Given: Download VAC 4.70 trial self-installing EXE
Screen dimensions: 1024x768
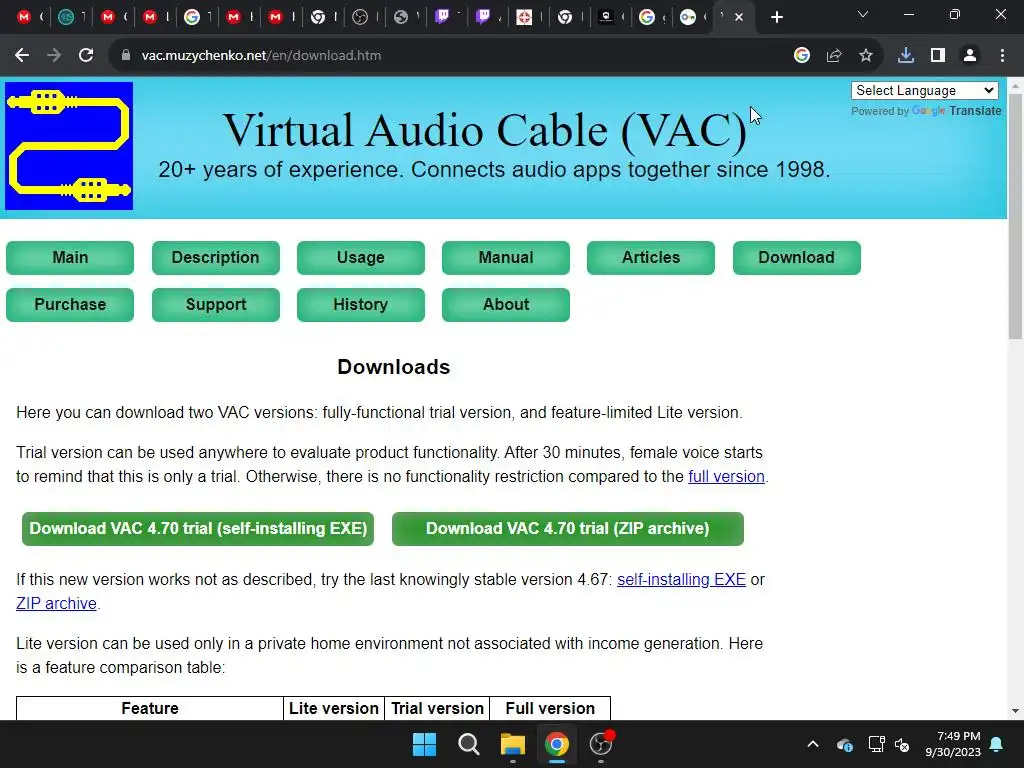Looking at the screenshot, I should point(198,528).
